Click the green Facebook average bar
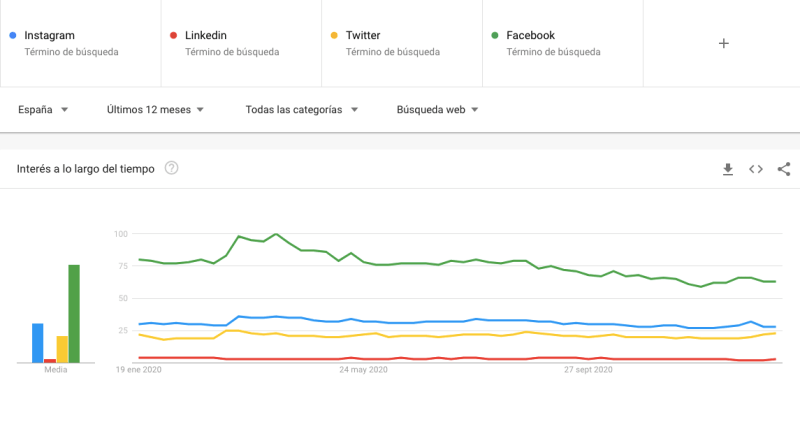 coord(74,313)
